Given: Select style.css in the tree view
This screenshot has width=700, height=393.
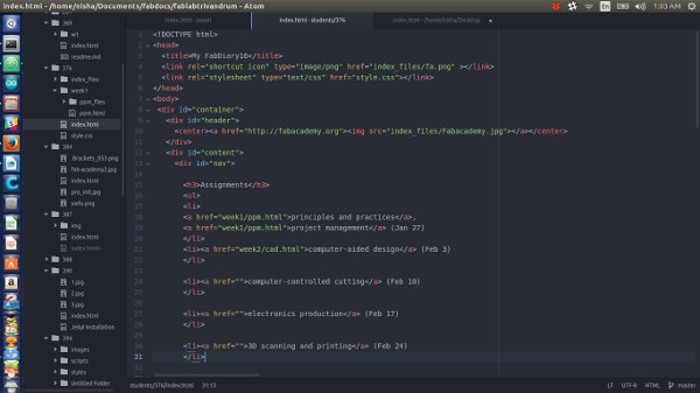Looking at the screenshot, I should 82,136.
